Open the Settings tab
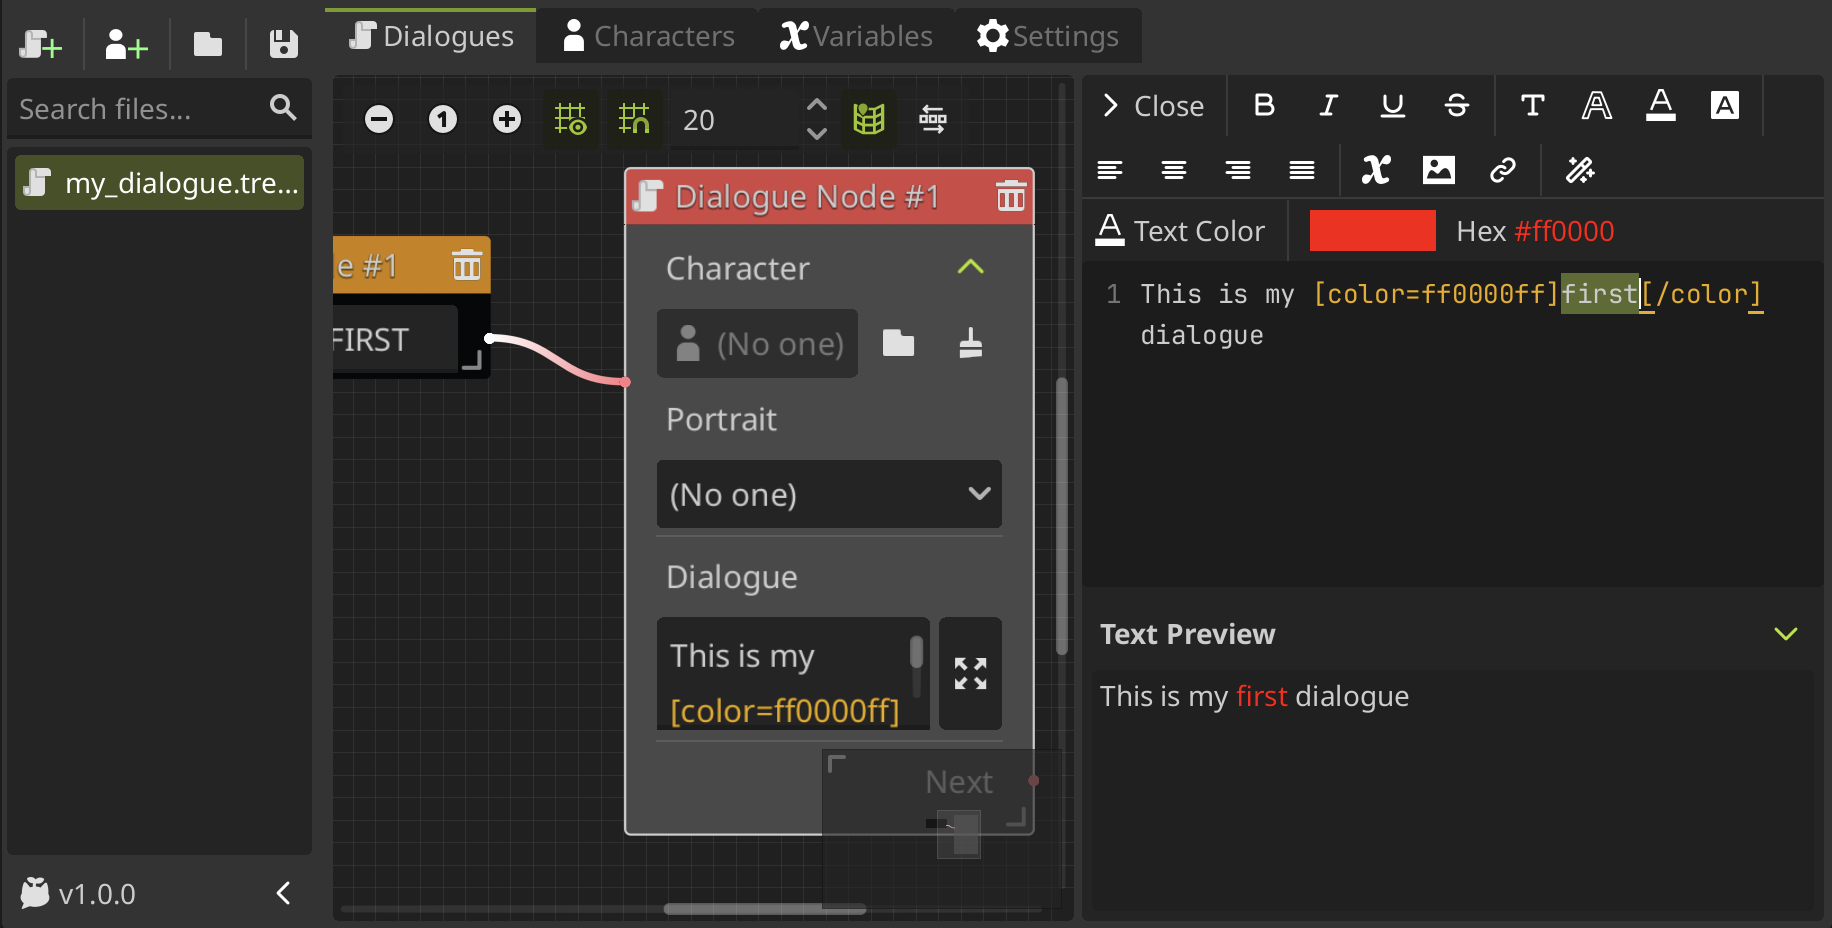 click(x=1047, y=35)
